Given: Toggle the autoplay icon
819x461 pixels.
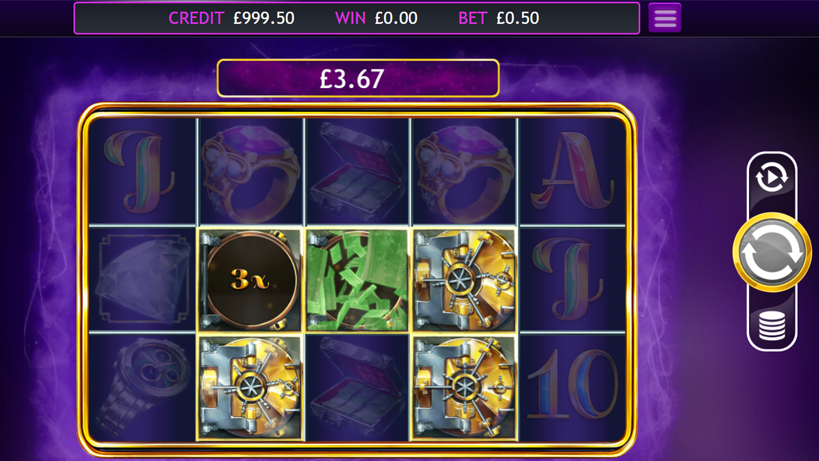Looking at the screenshot, I should [771, 178].
